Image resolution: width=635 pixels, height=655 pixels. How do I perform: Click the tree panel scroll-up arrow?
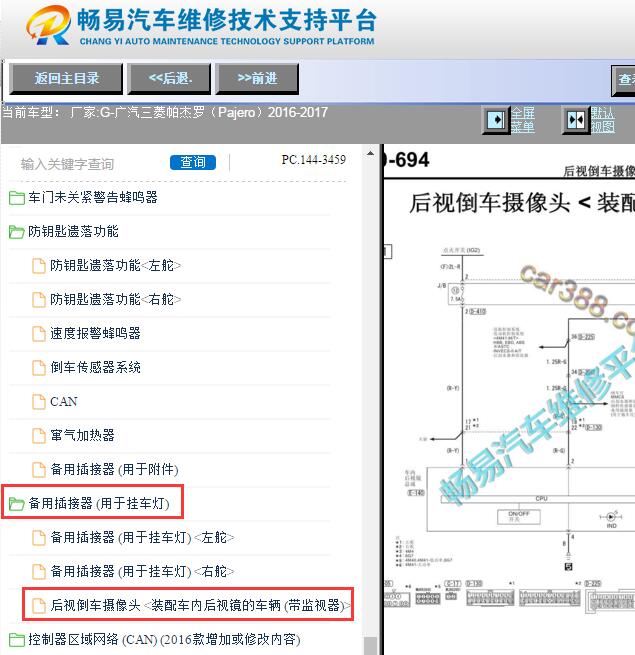click(370, 153)
